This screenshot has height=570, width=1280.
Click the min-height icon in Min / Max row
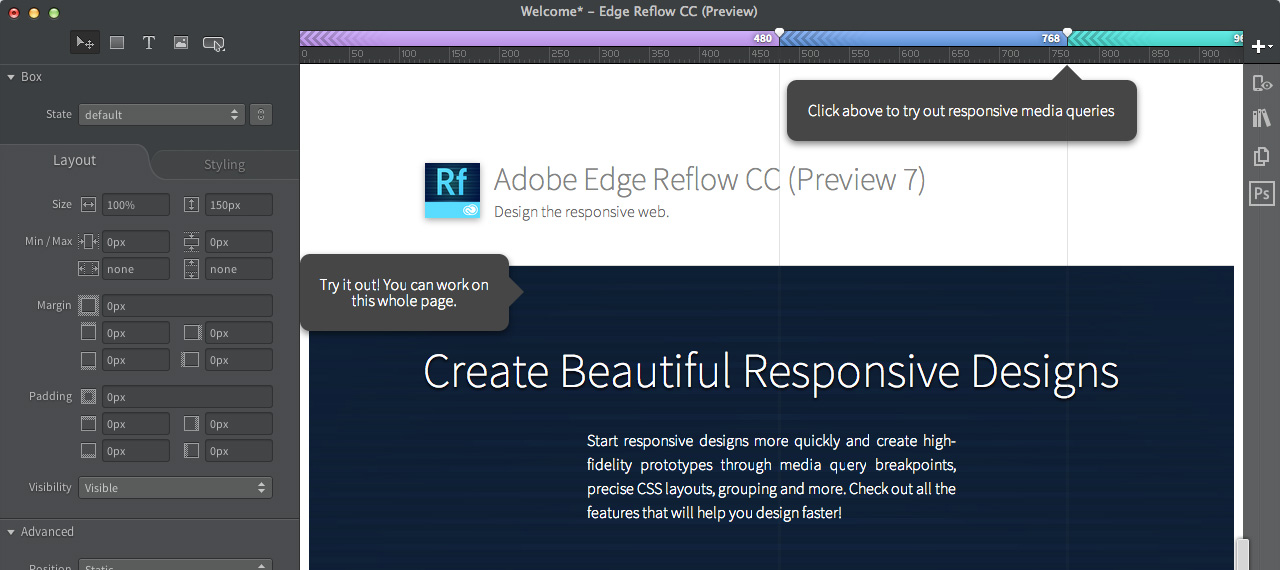click(192, 242)
